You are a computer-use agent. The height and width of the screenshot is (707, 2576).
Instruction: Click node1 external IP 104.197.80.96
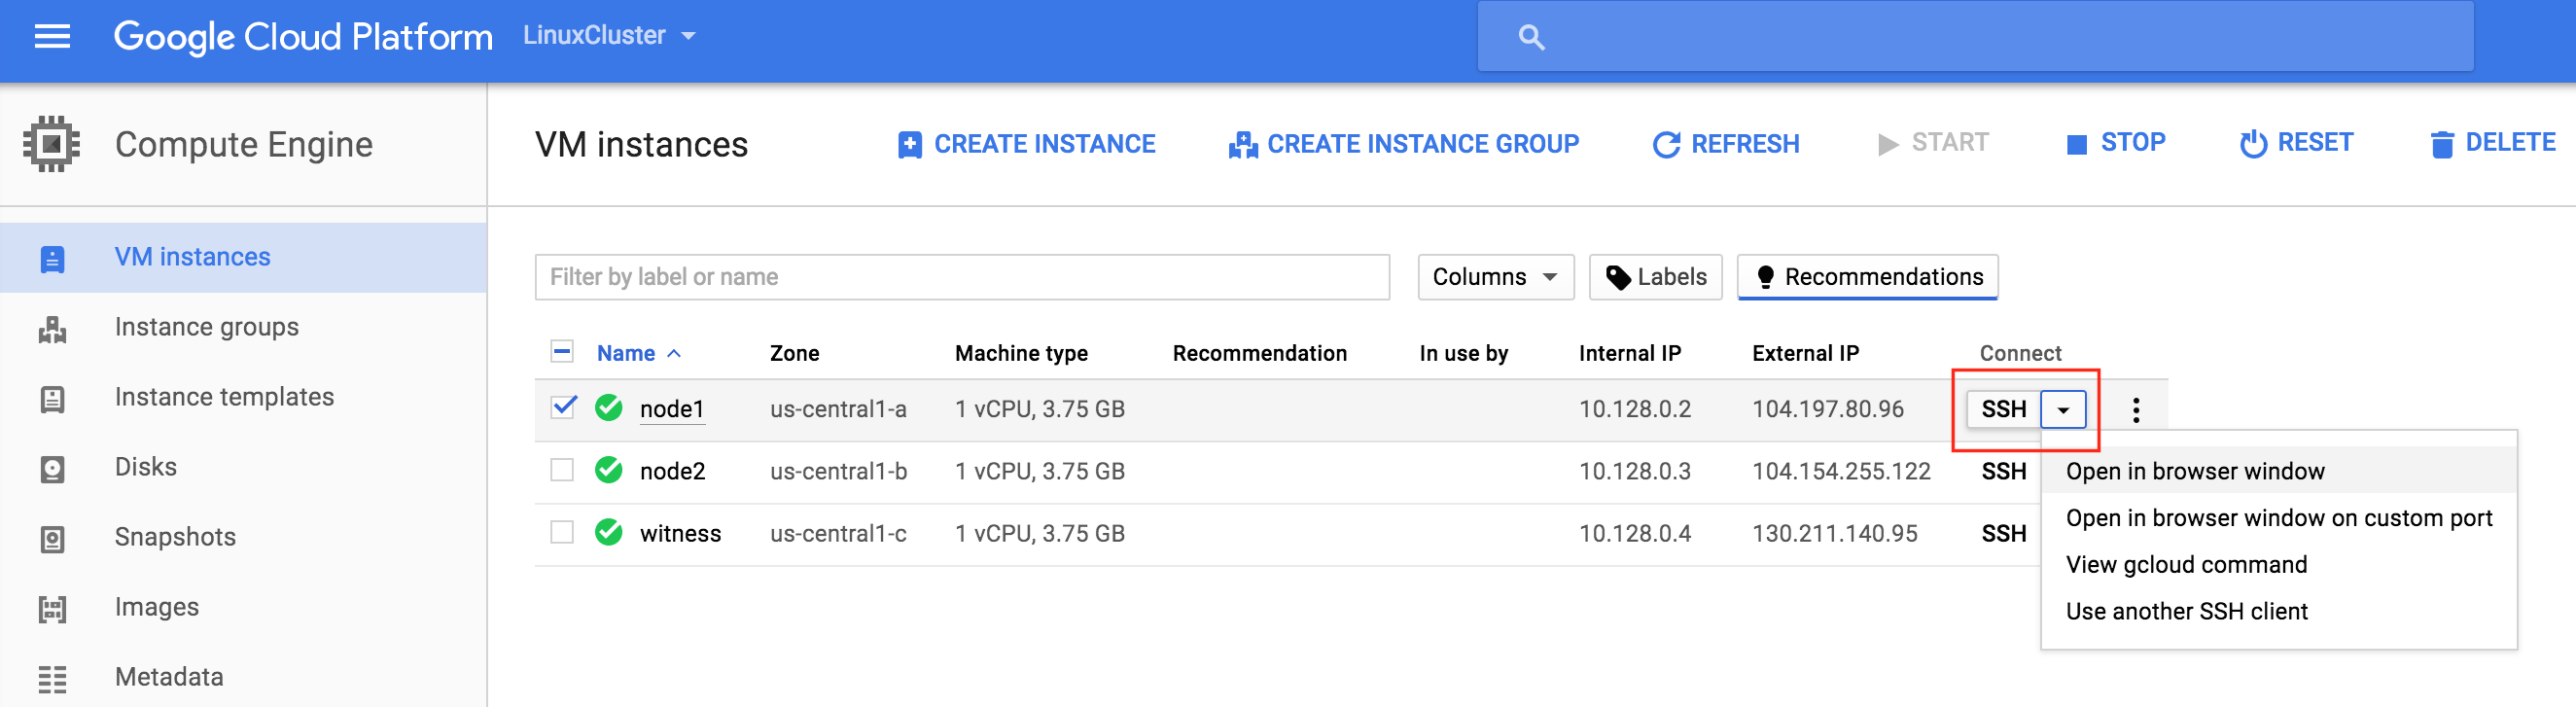(x=1827, y=409)
